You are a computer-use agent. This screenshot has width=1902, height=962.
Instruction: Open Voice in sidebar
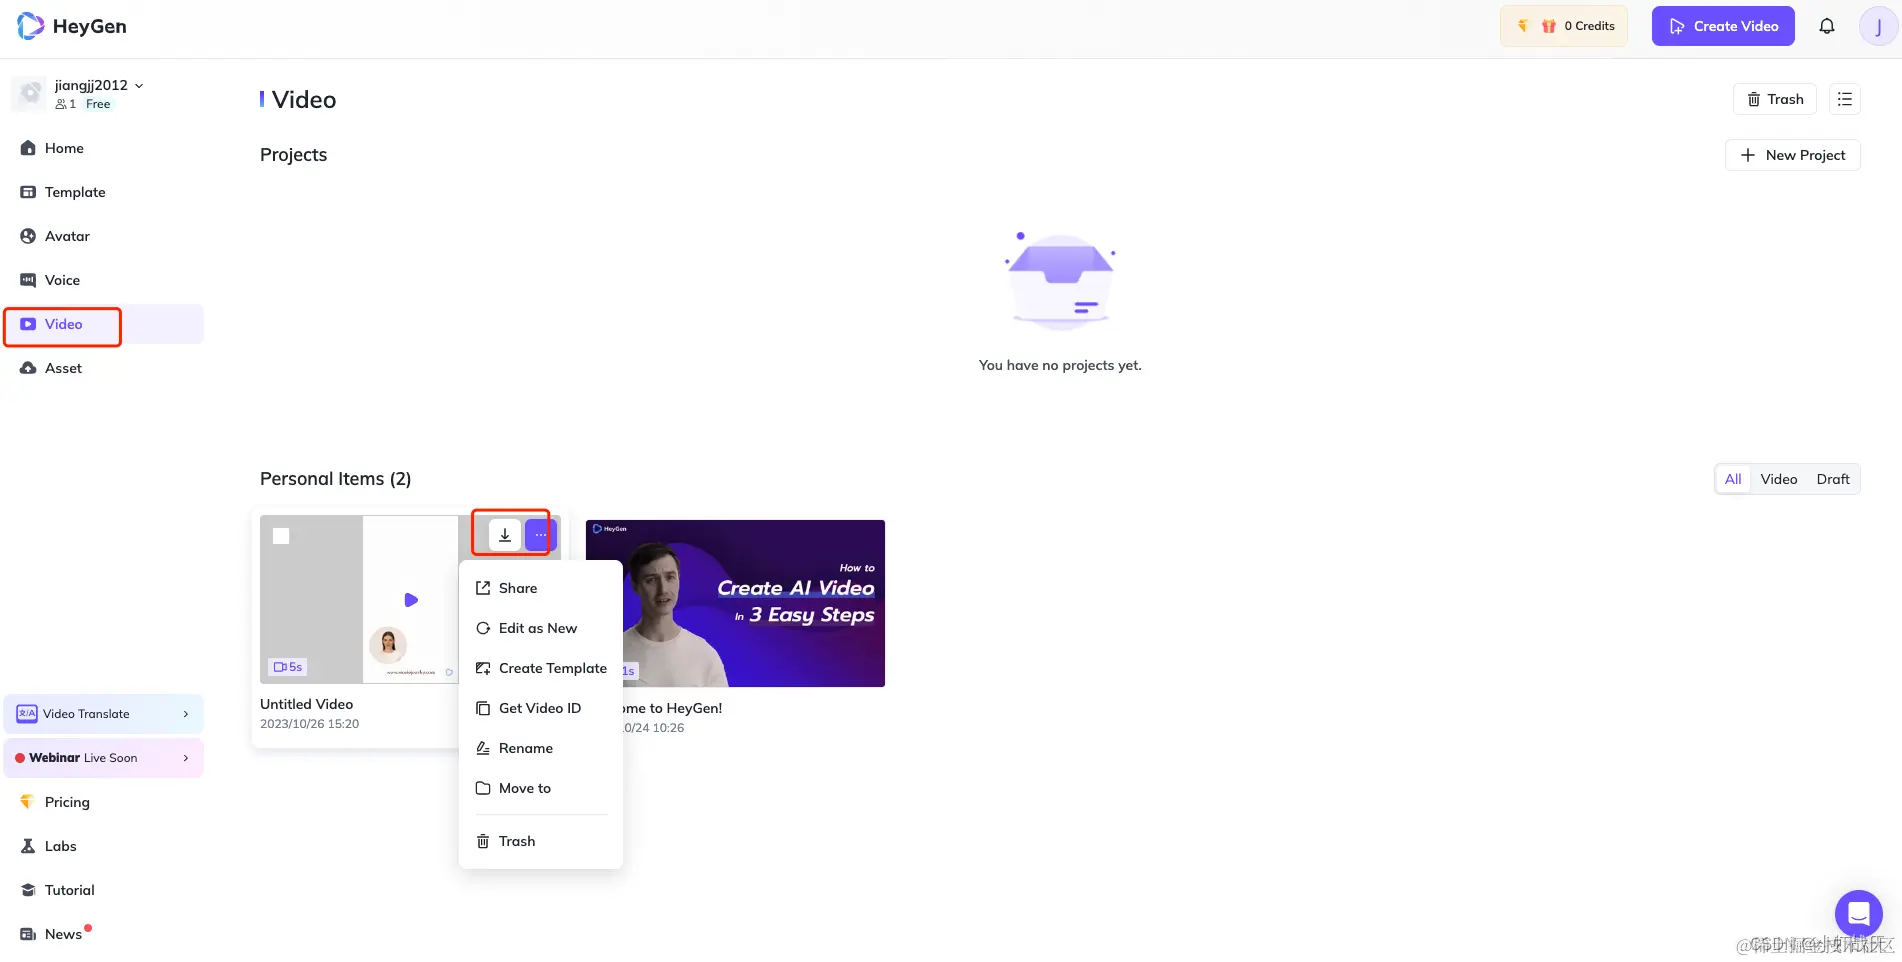click(103, 280)
